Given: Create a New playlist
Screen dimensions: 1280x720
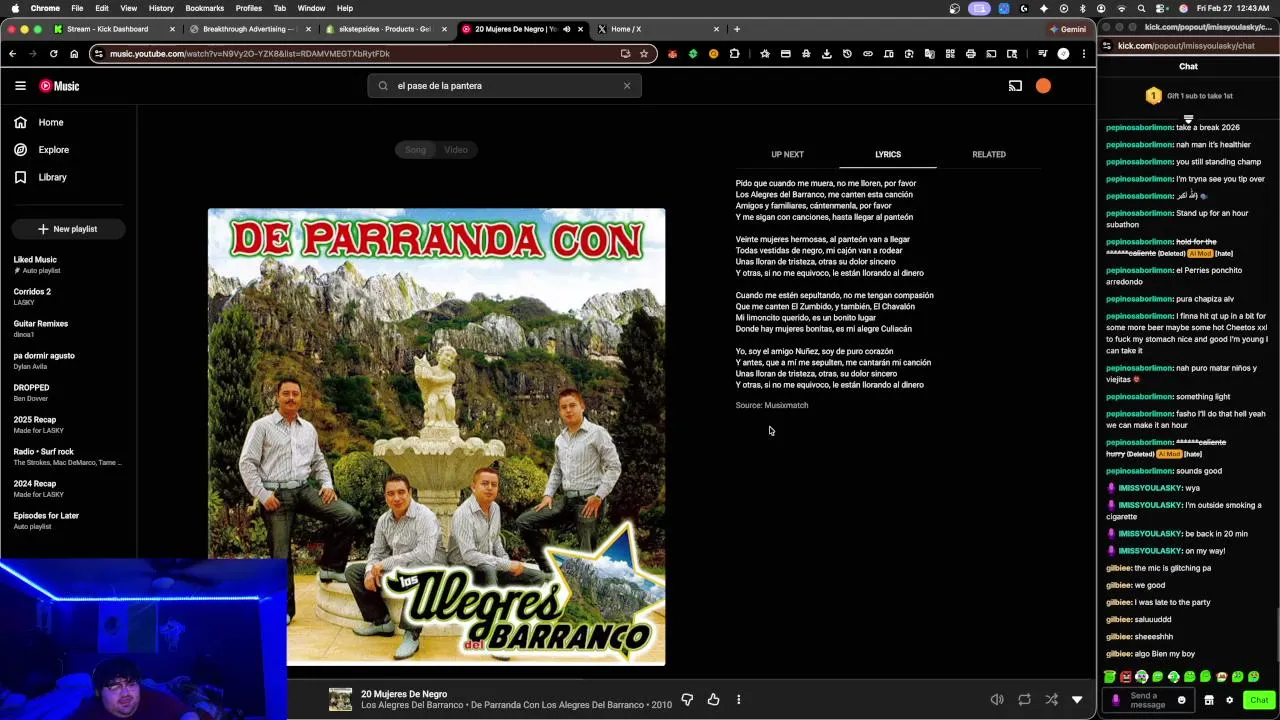Looking at the screenshot, I should [68, 229].
